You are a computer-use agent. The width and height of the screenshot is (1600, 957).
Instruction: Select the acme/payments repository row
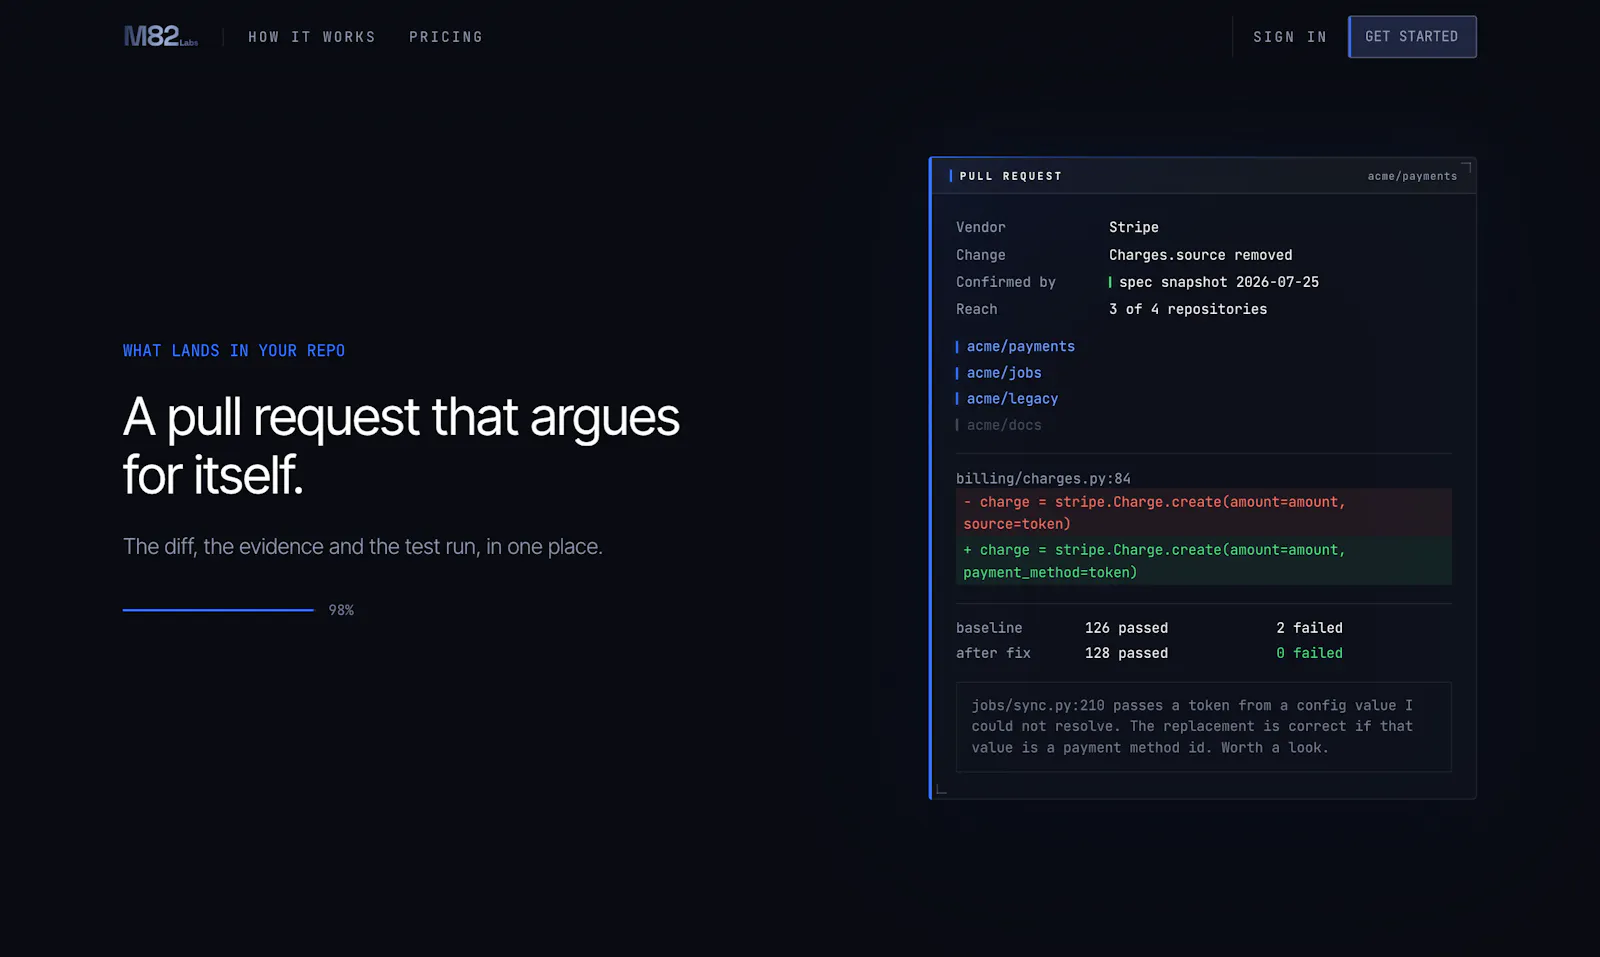point(1015,346)
